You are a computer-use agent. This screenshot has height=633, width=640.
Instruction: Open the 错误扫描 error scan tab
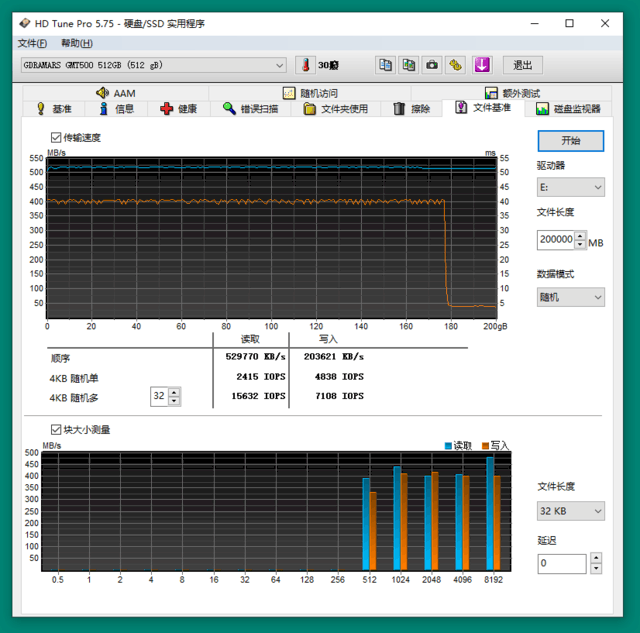[250, 109]
